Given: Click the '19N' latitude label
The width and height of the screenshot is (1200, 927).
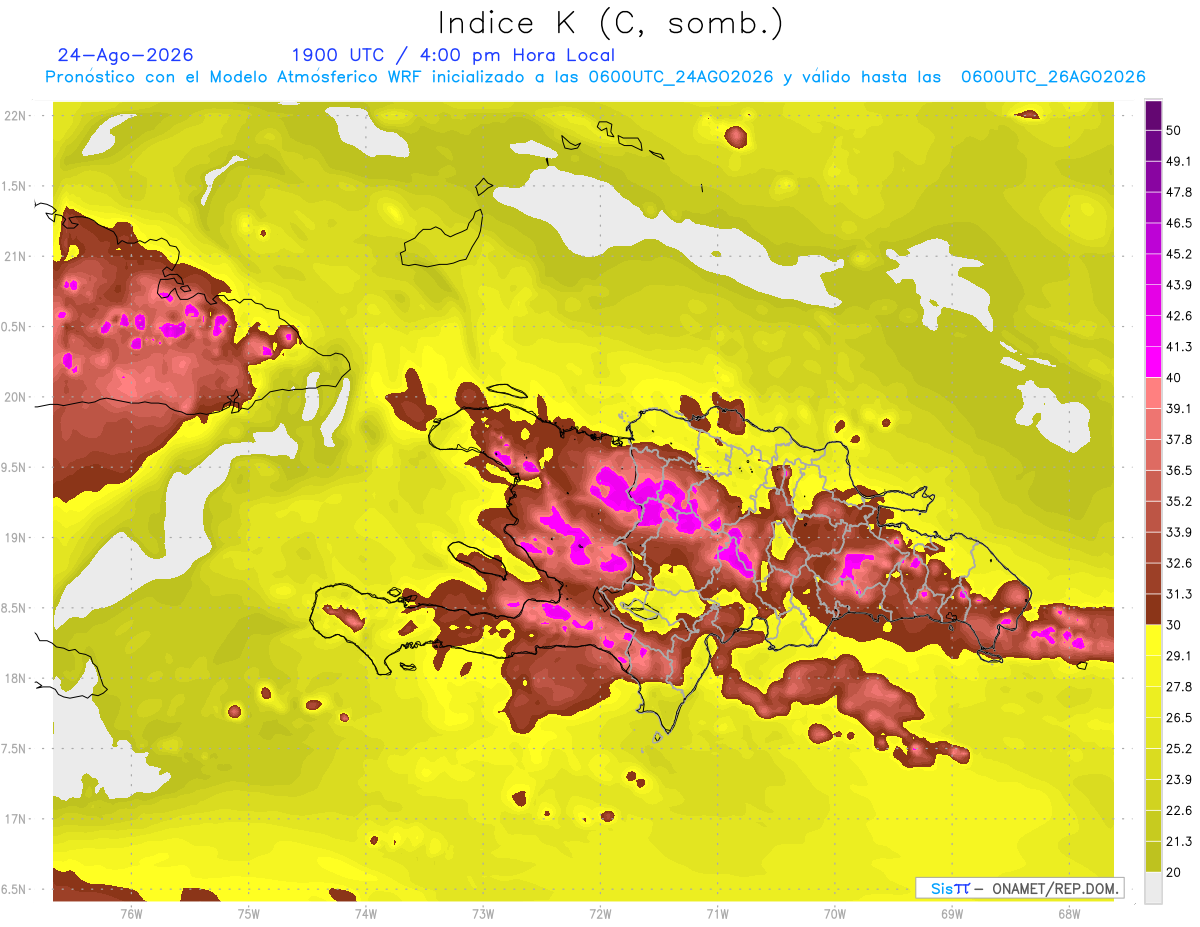Looking at the screenshot, I should coord(15,538).
